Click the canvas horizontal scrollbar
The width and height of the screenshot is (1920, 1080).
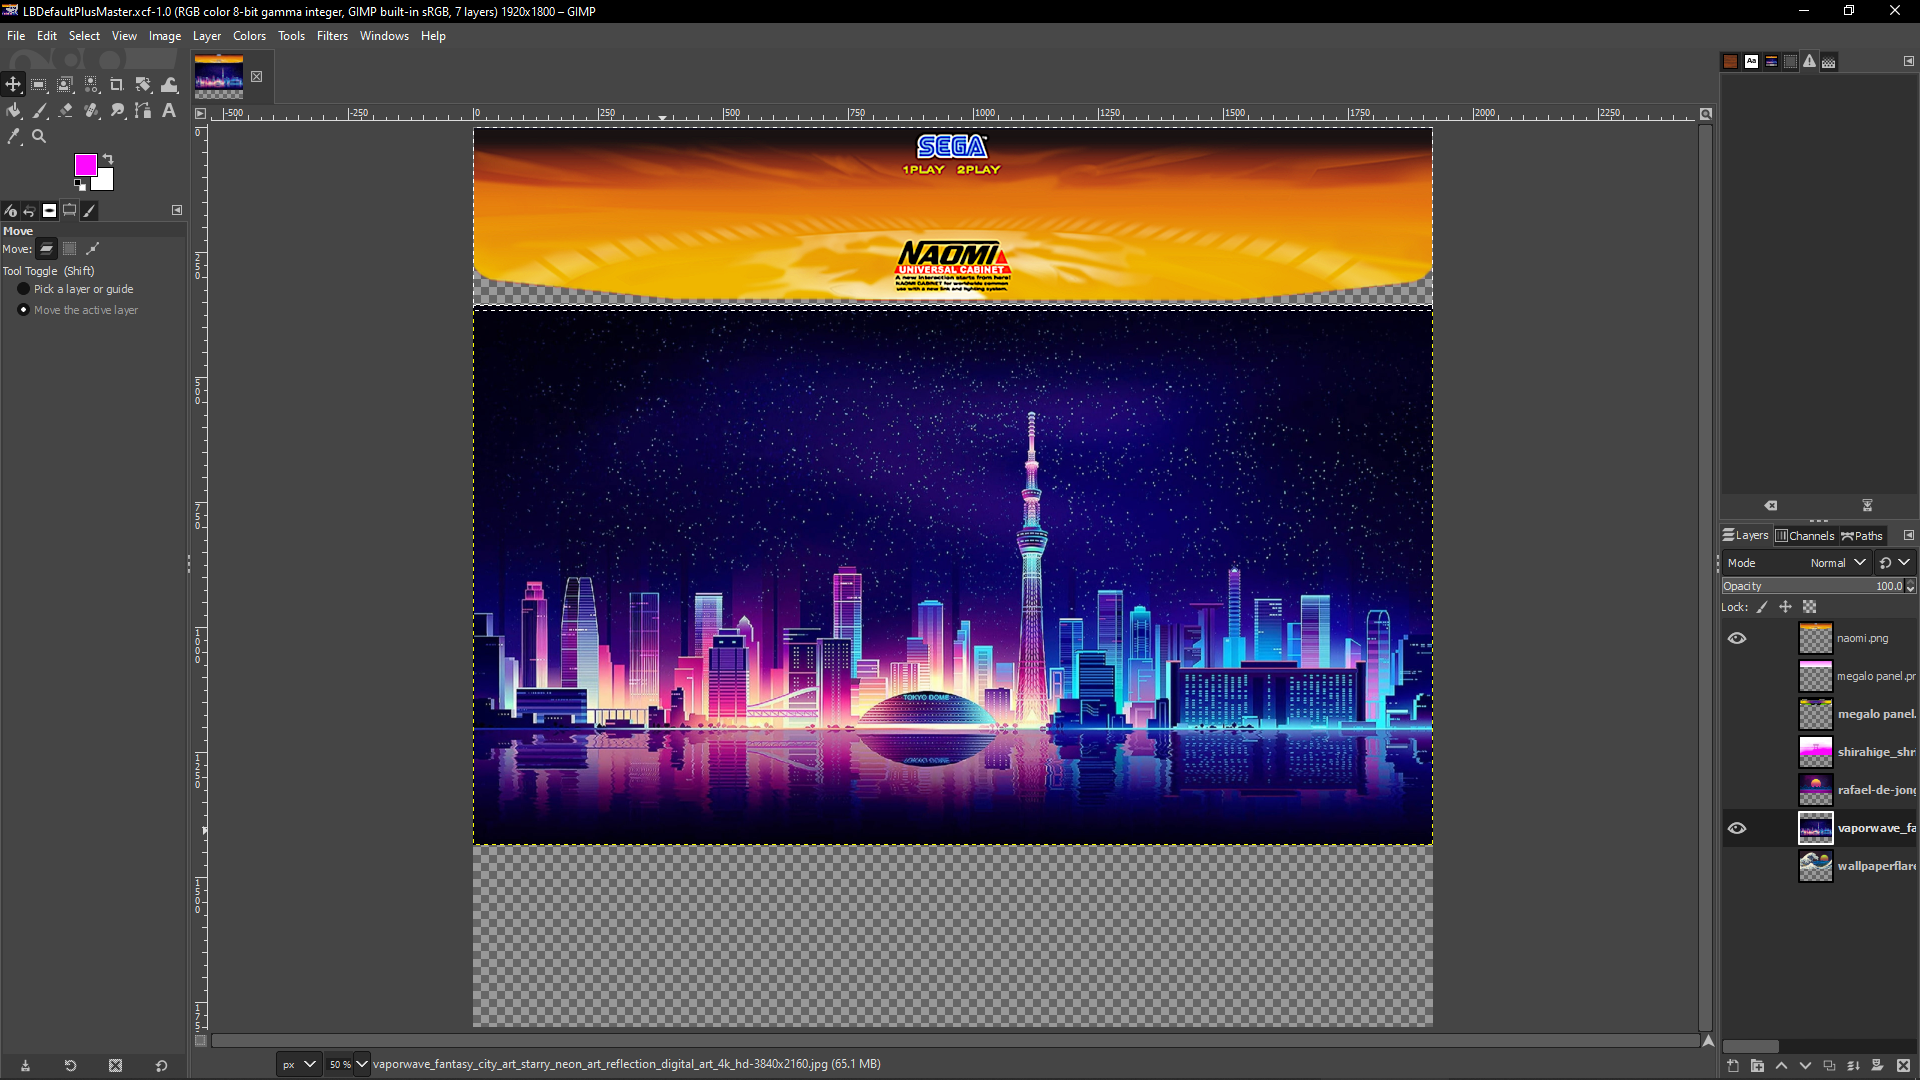(x=955, y=1041)
